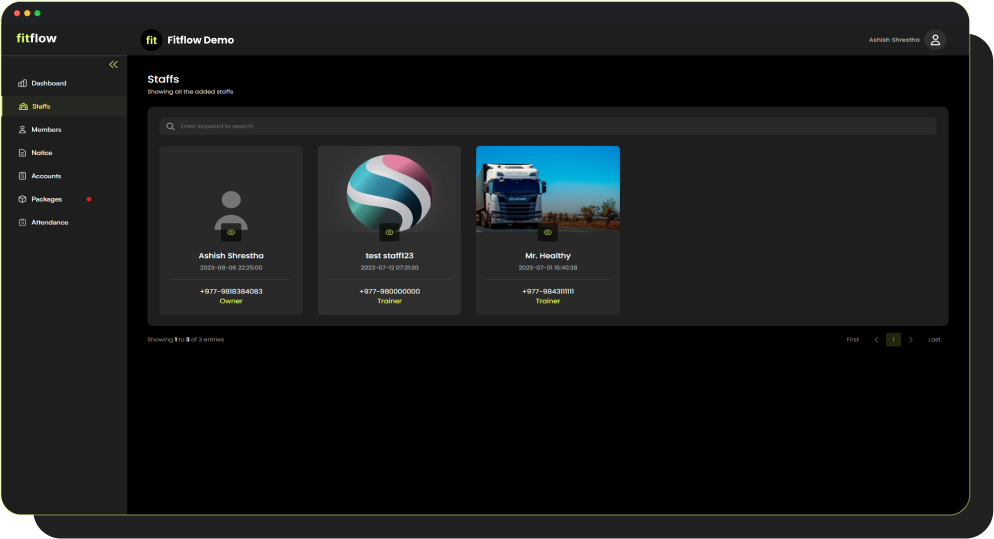Image resolution: width=994 pixels, height=539 pixels.
Task: Click the Mr. Healthy card name
Action: coord(548,256)
